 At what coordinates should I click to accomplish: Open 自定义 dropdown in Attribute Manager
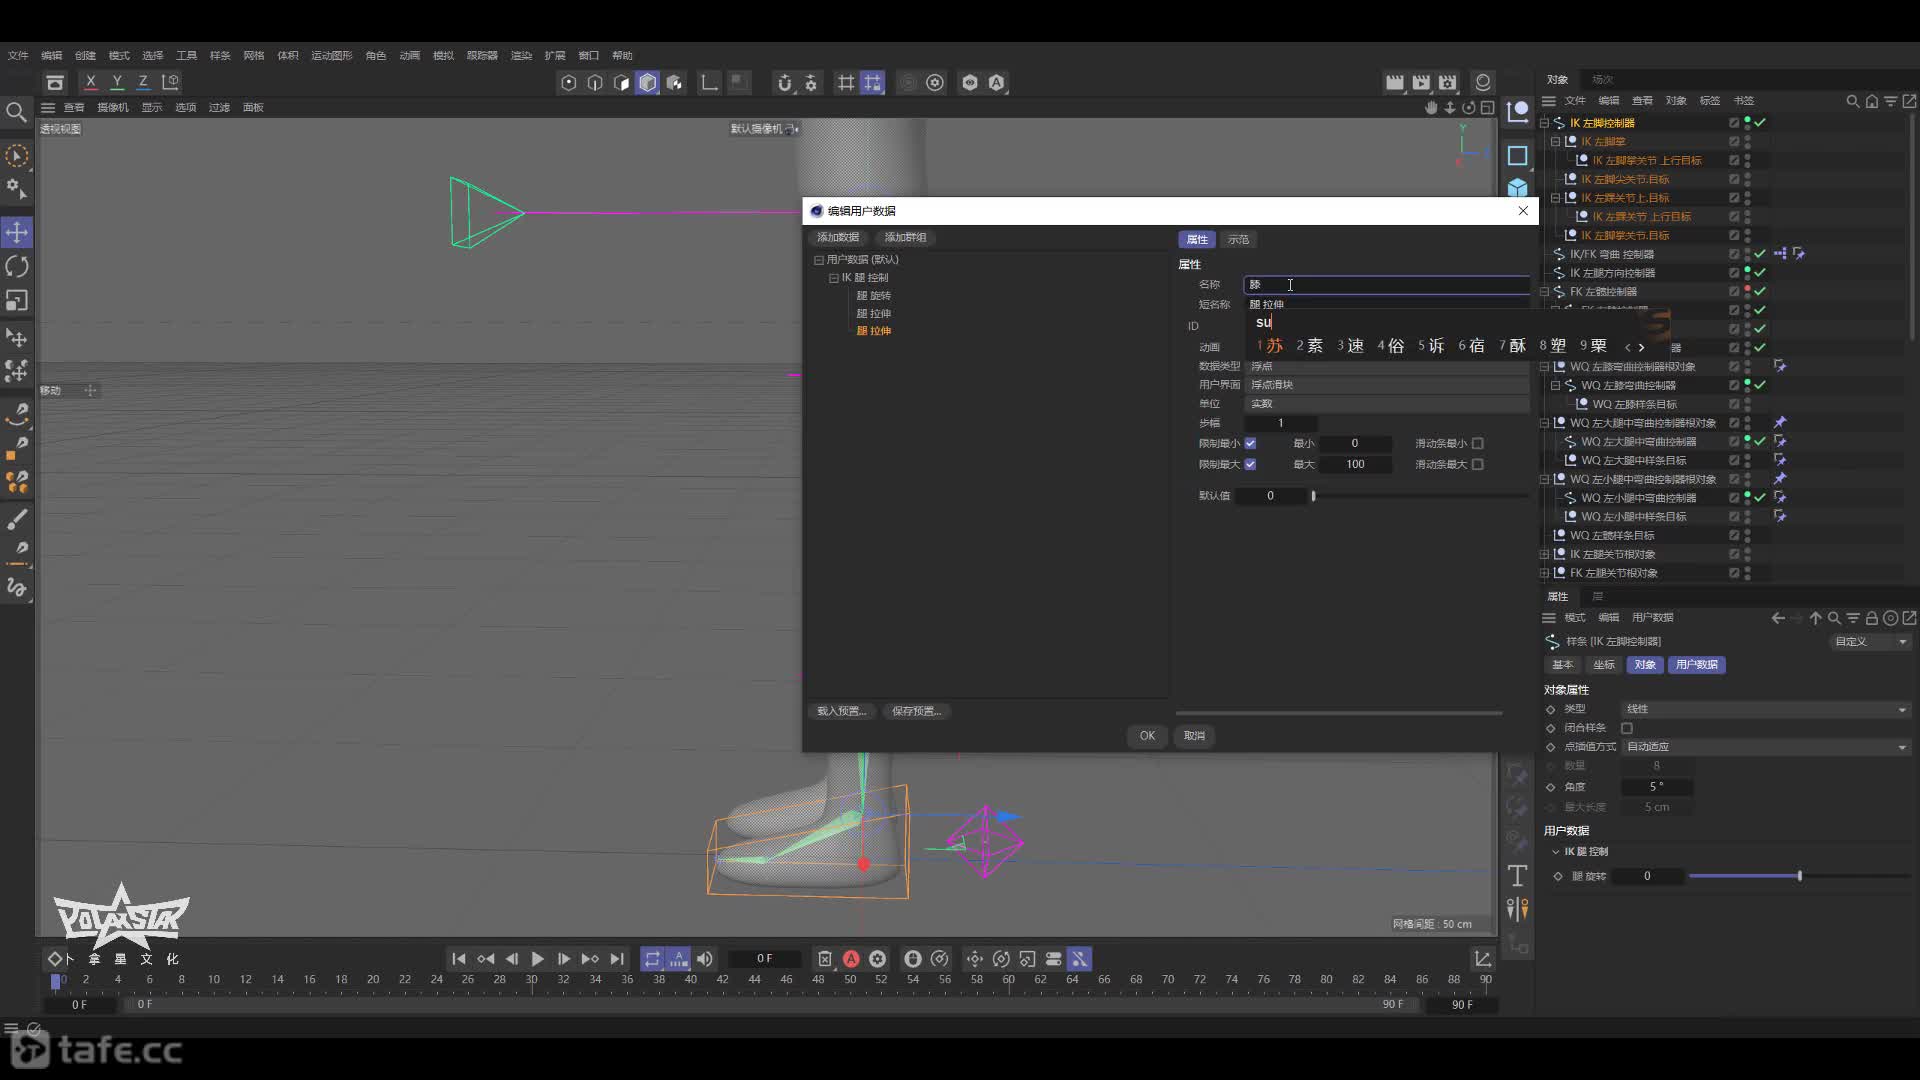point(1870,642)
